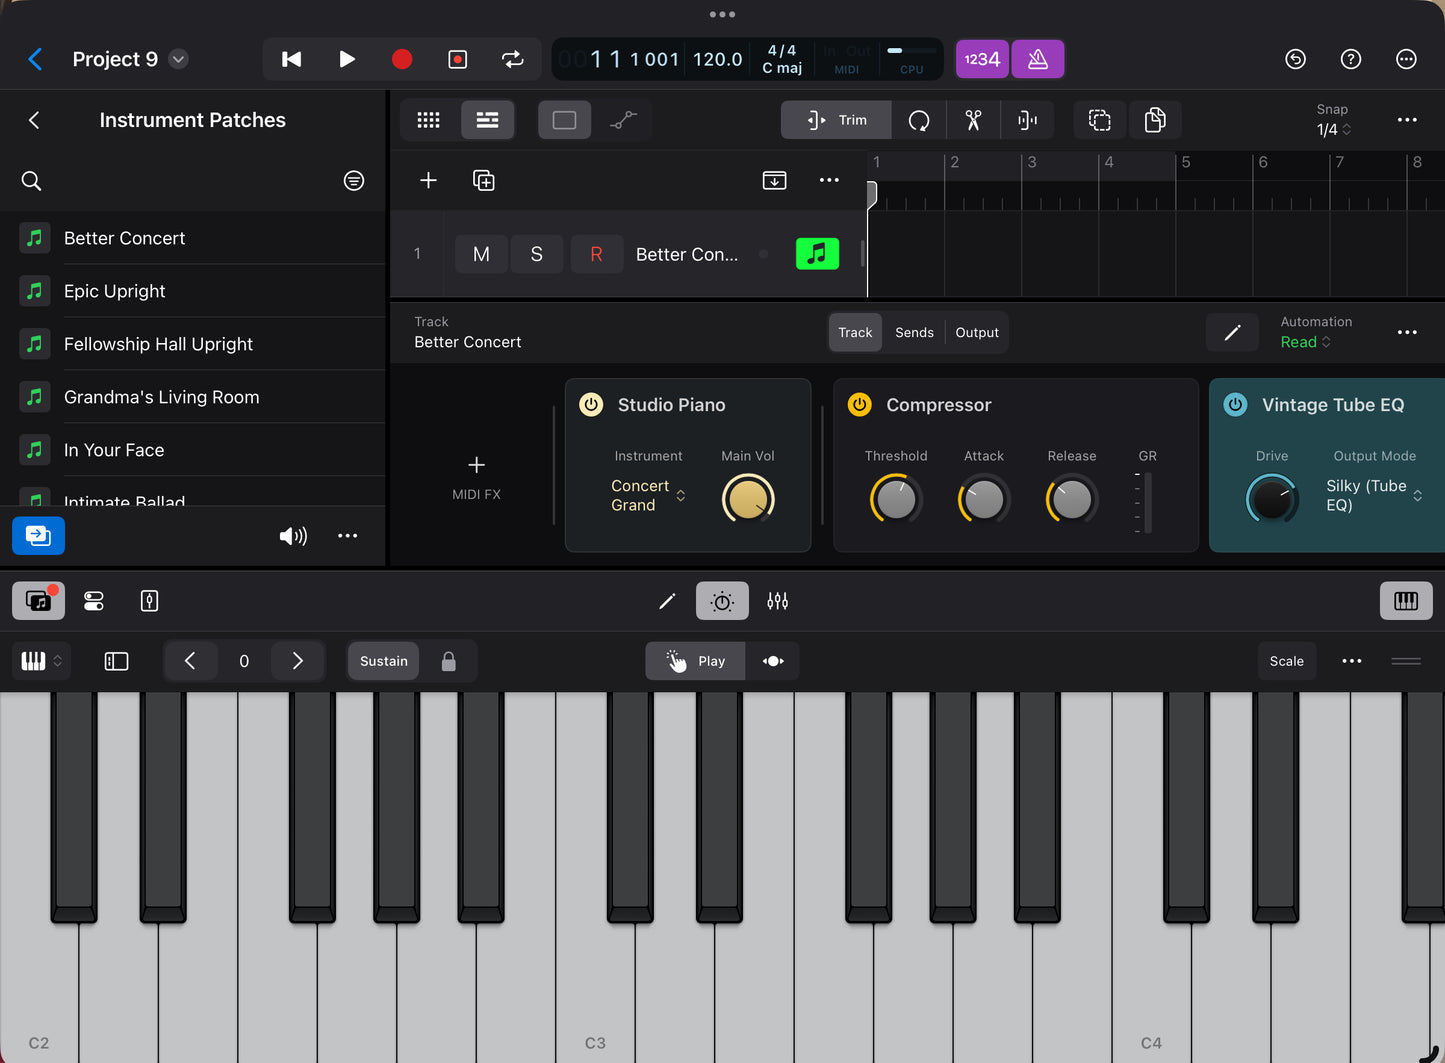The height and width of the screenshot is (1063, 1445).
Task: Click the duplicate track icon
Action: click(483, 180)
